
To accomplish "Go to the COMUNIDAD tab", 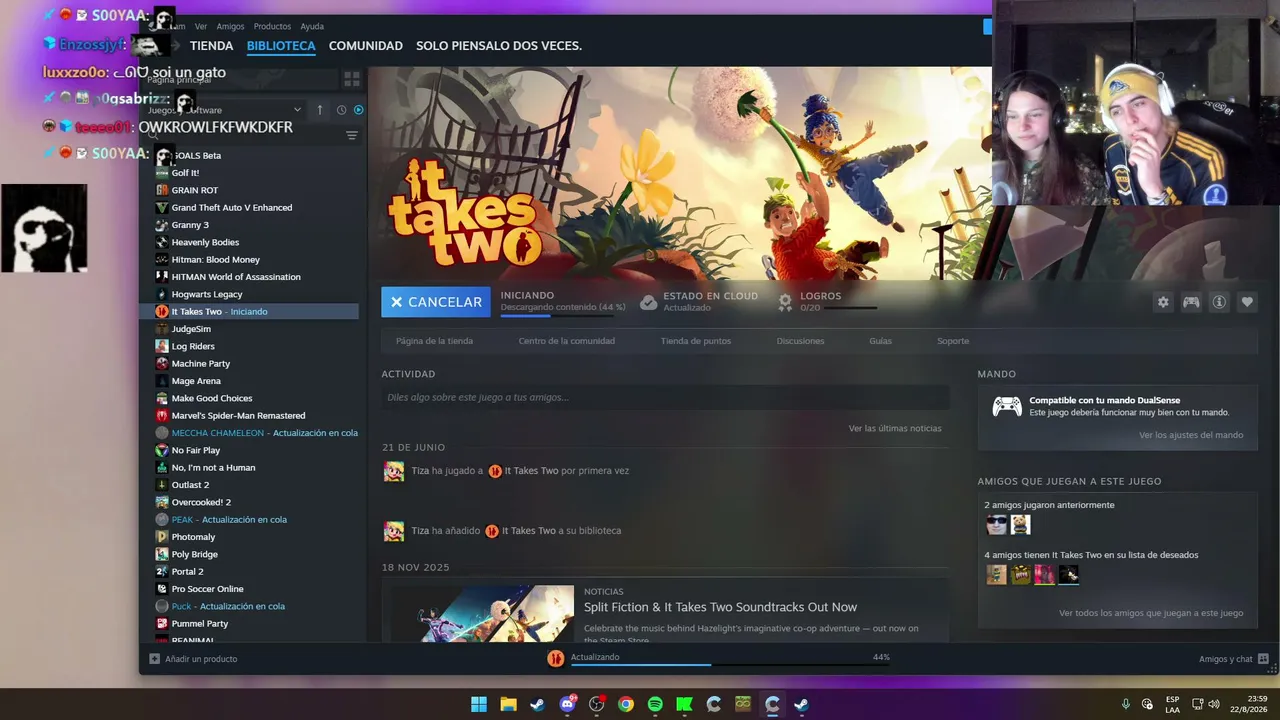I will [366, 46].
